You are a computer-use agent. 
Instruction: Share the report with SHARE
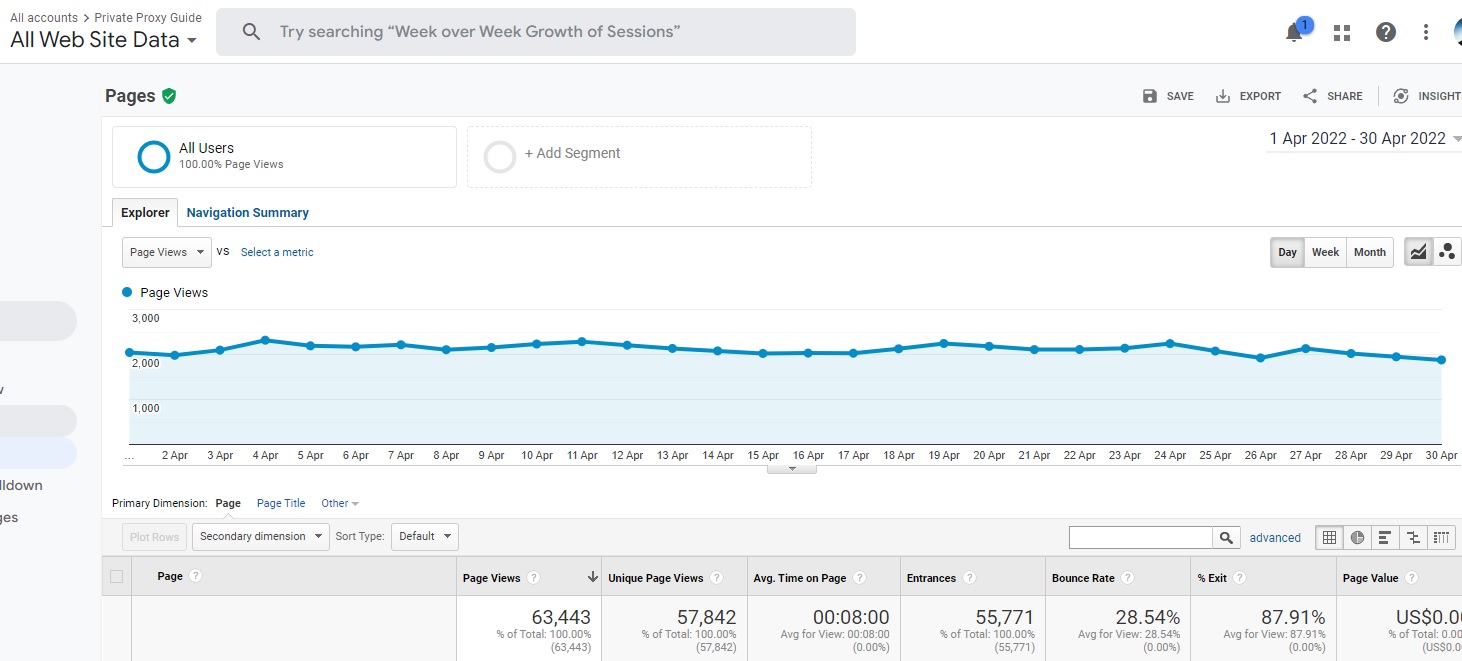click(x=1332, y=96)
